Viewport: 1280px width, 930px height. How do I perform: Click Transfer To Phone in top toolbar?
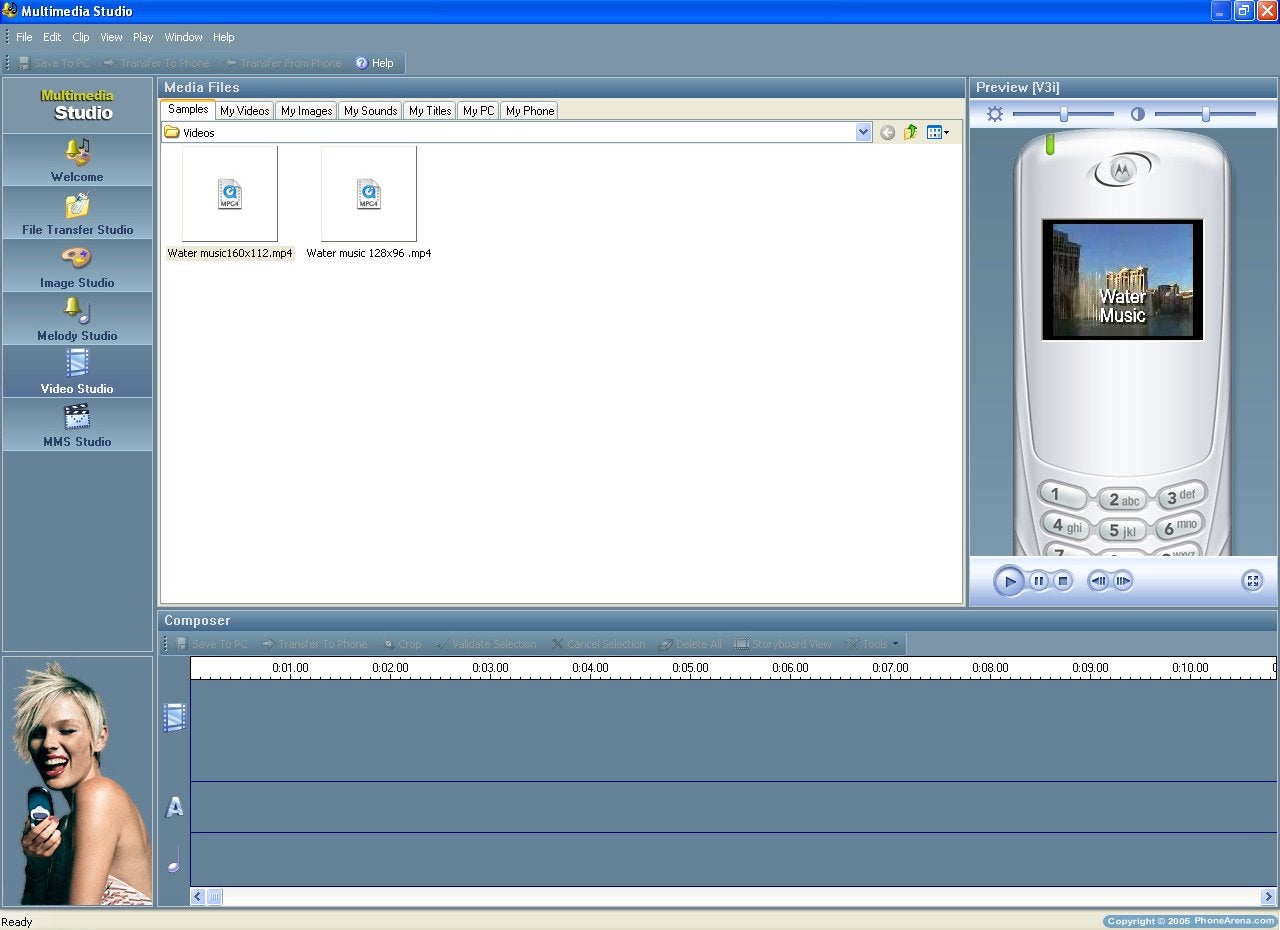tap(157, 63)
